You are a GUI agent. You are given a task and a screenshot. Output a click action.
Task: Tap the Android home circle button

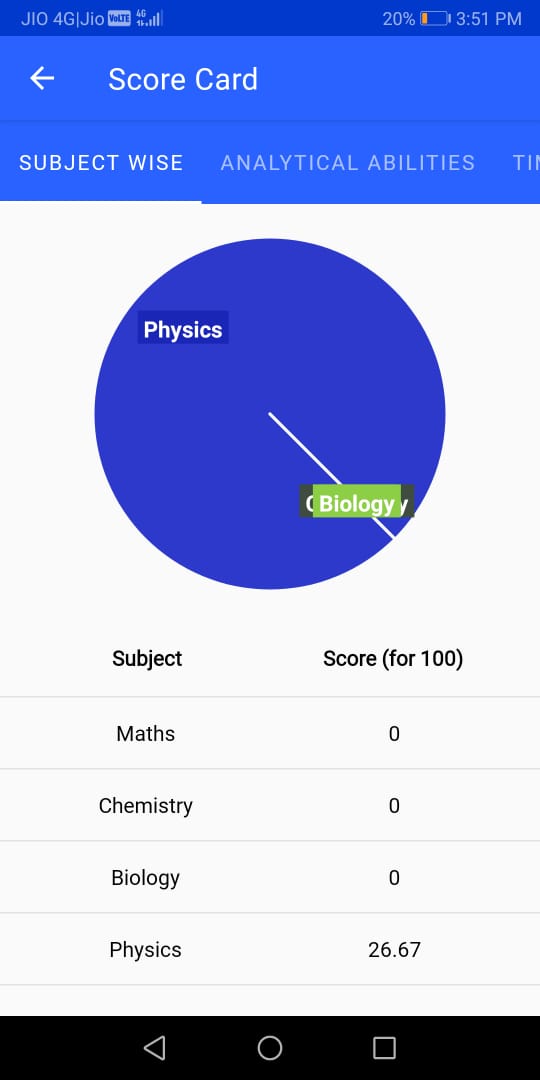(x=270, y=1048)
